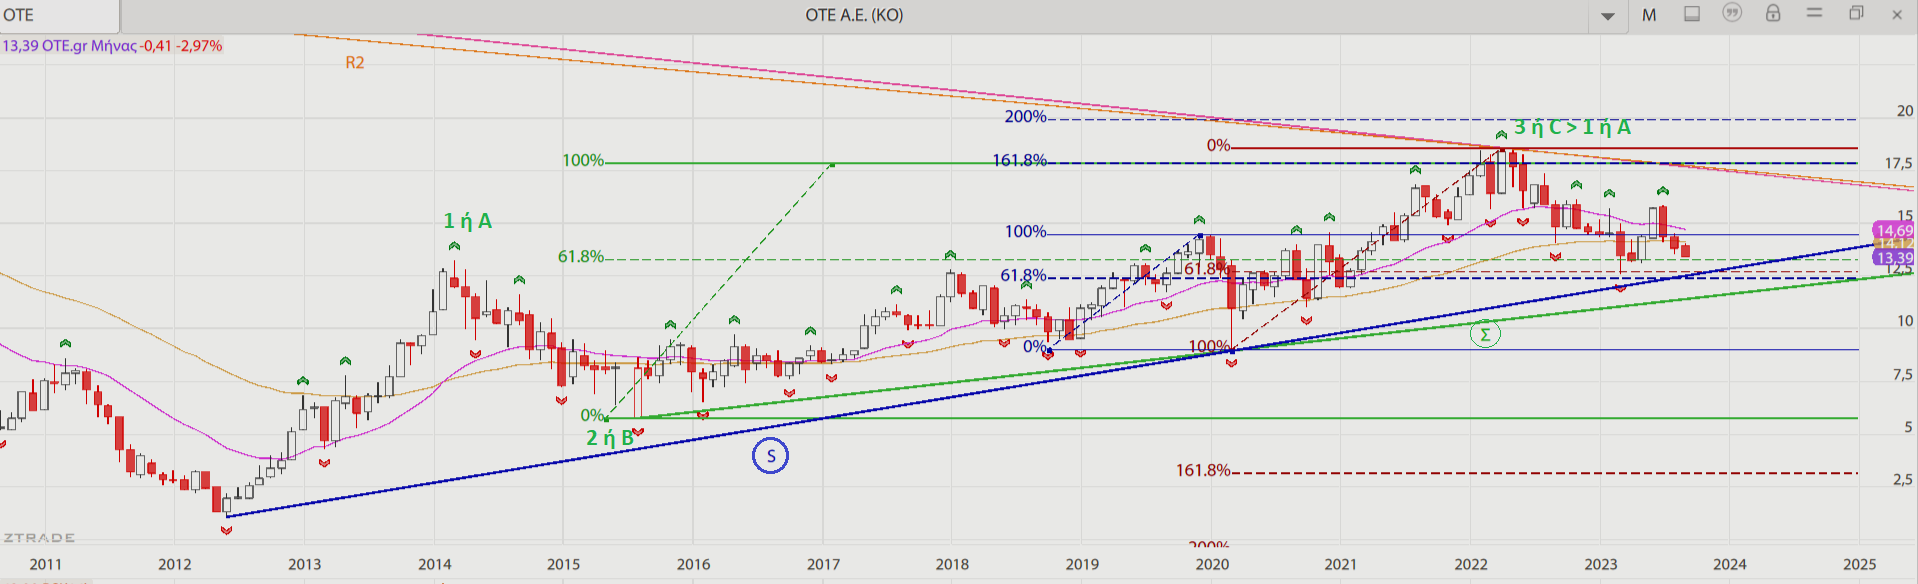This screenshot has height=584, width=1918.
Task: Click the 20 price axis label
Action: (x=1905, y=111)
